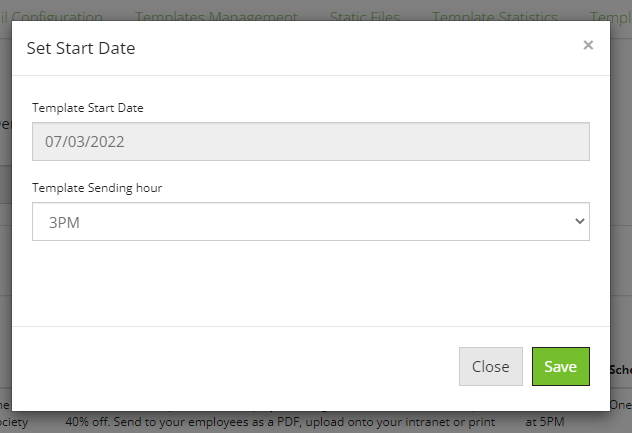Switch to the Templates Management tab
This screenshot has height=433, width=632.
[216, 17]
